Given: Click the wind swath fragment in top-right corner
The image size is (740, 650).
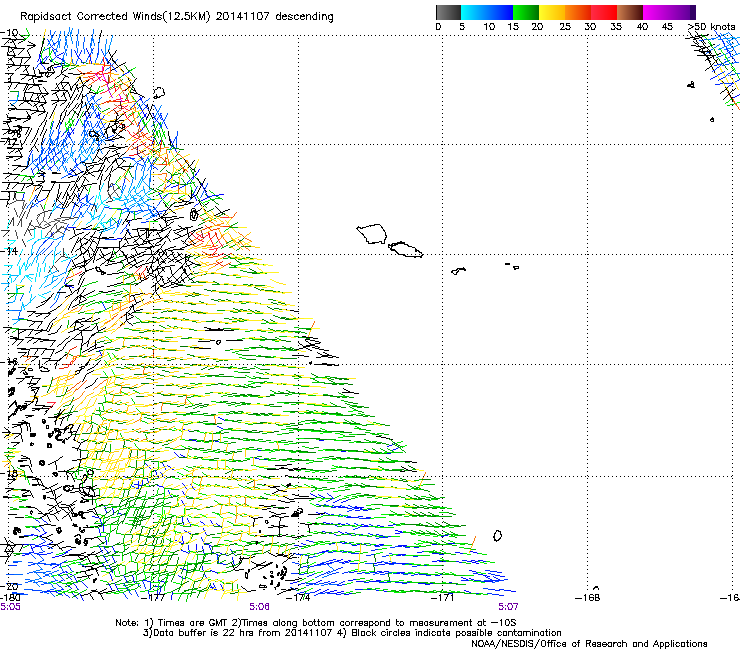Looking at the screenshot, I should pyautogui.click(x=715, y=71).
